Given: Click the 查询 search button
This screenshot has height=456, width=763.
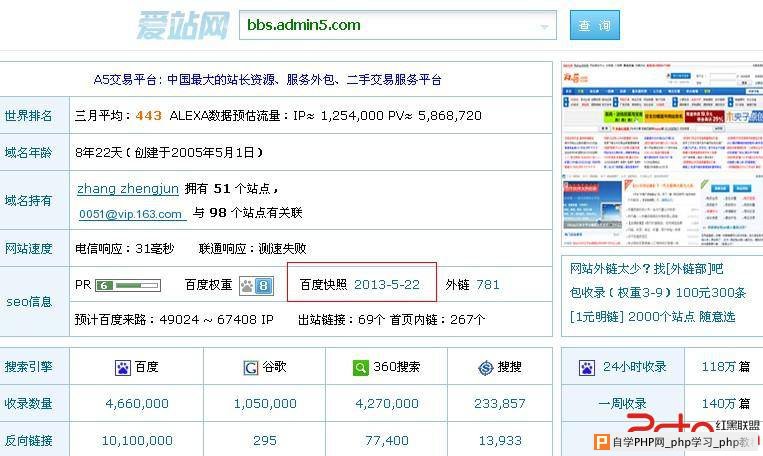Looking at the screenshot, I should 595,25.
